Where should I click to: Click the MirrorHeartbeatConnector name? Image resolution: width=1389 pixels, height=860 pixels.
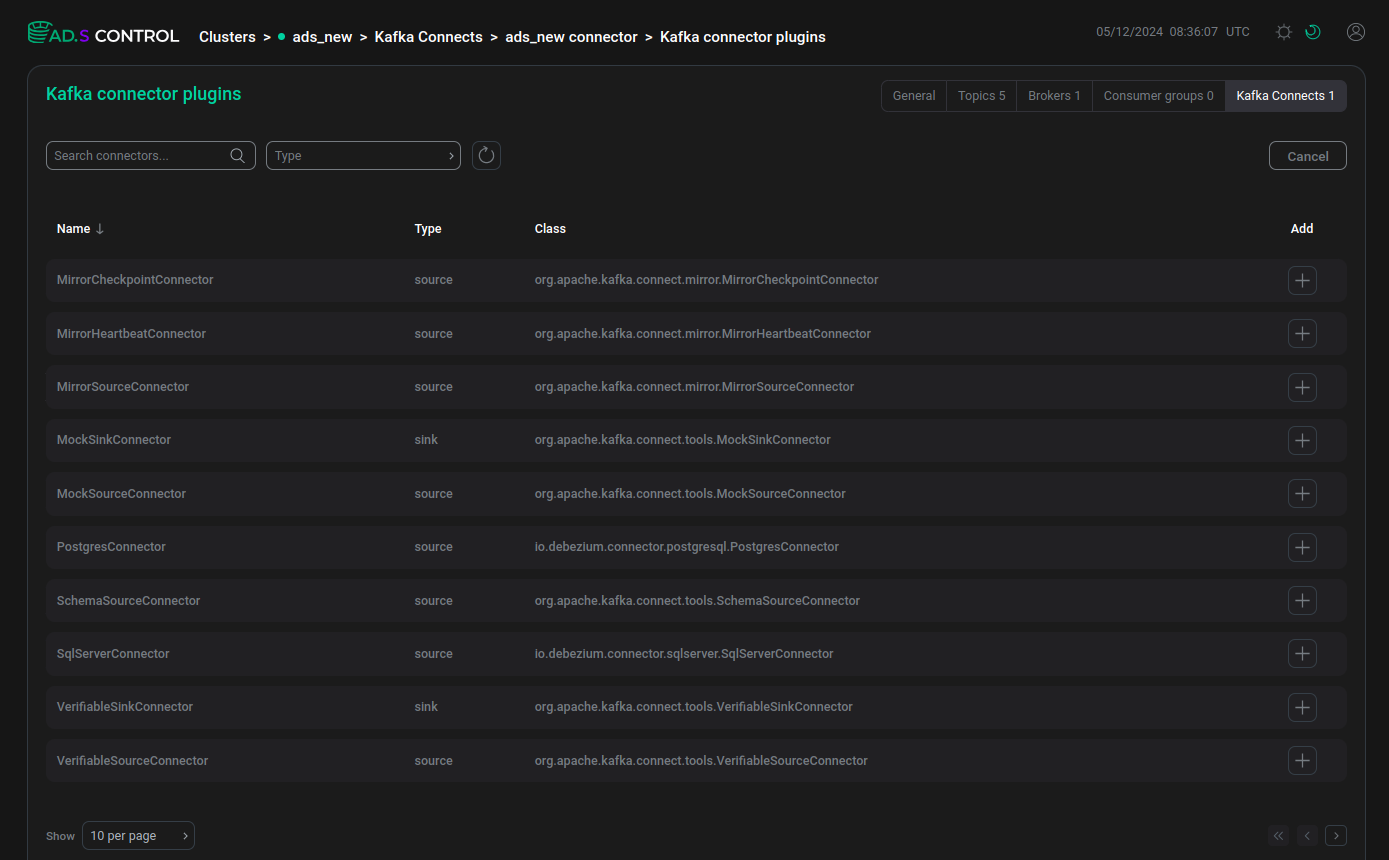[x=131, y=334]
